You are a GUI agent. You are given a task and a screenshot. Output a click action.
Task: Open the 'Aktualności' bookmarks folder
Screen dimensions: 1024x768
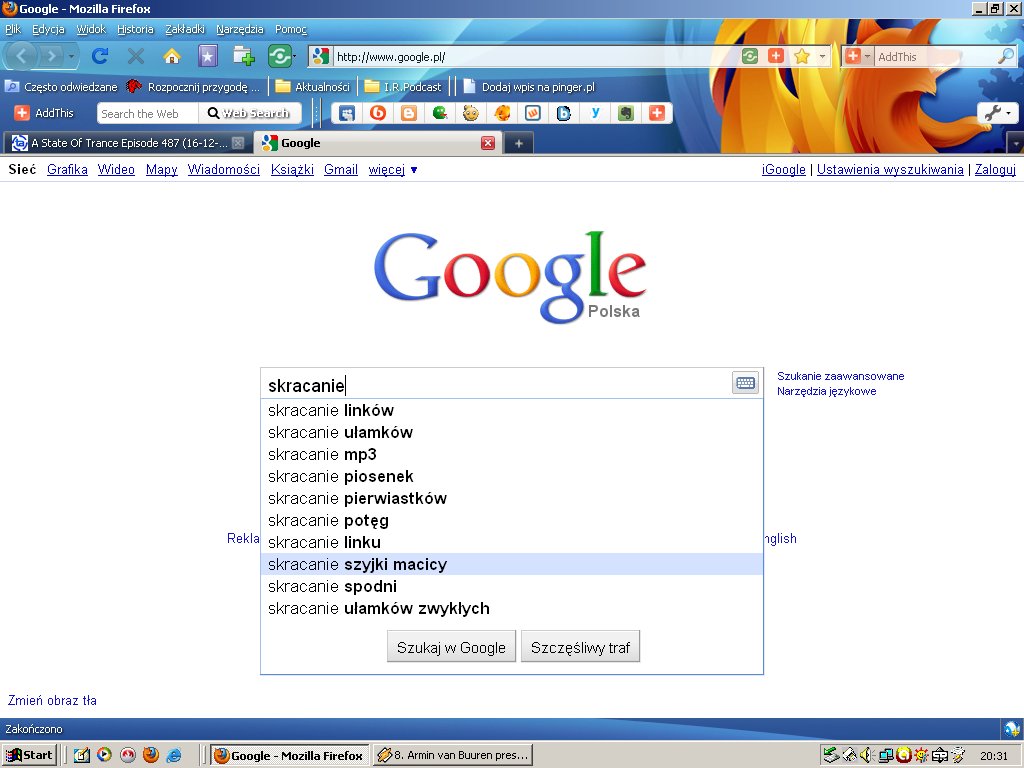click(x=313, y=87)
